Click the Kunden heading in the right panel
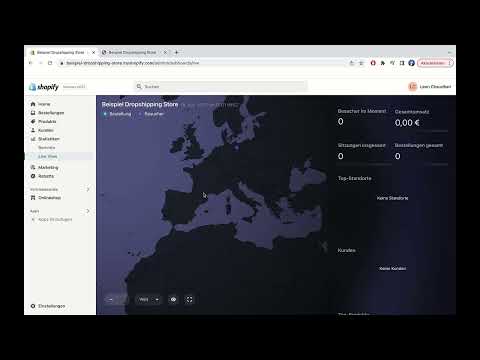 pos(346,250)
